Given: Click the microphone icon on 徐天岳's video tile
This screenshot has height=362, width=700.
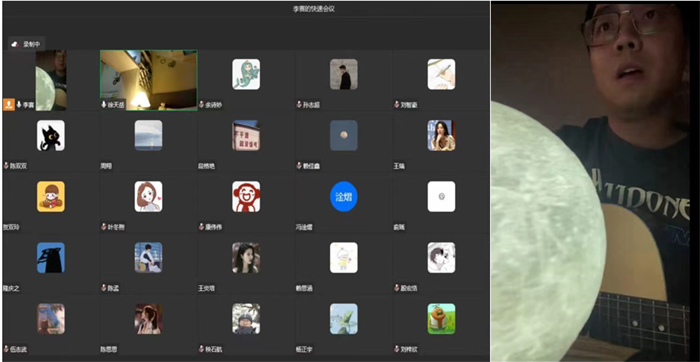Looking at the screenshot, I should coord(104,105).
